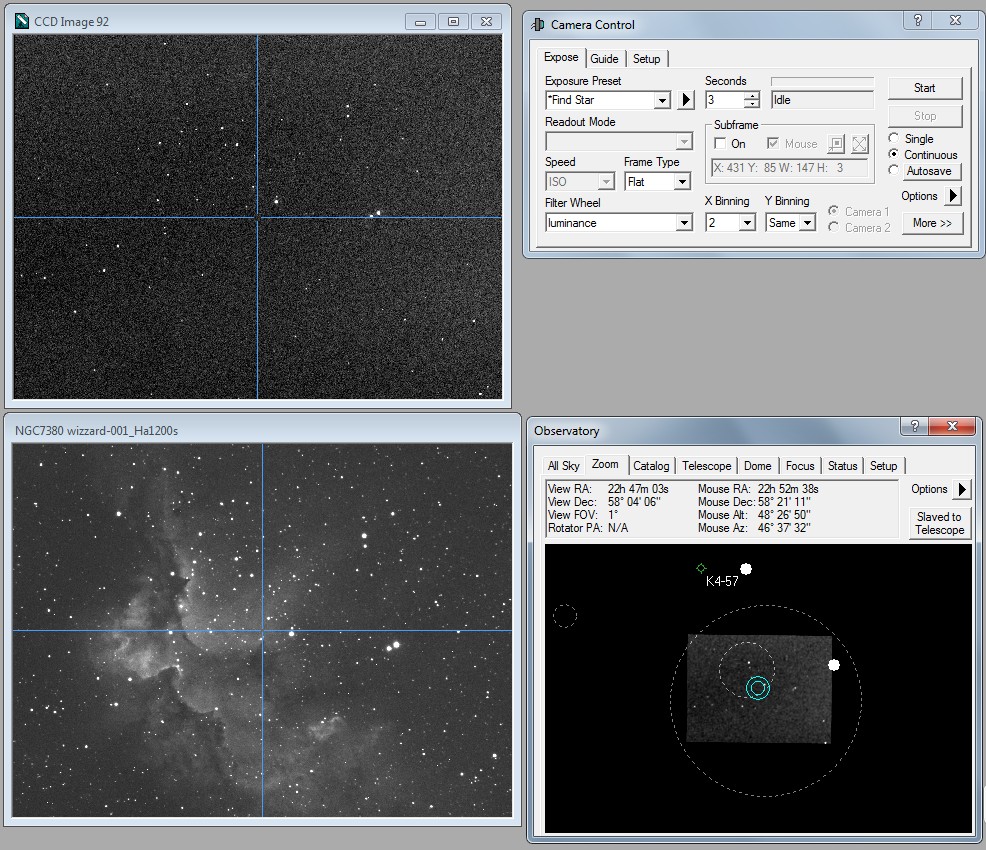Screen dimensions: 986x850
Task: Expand the Readout Mode dropdown
Action: click(684, 141)
